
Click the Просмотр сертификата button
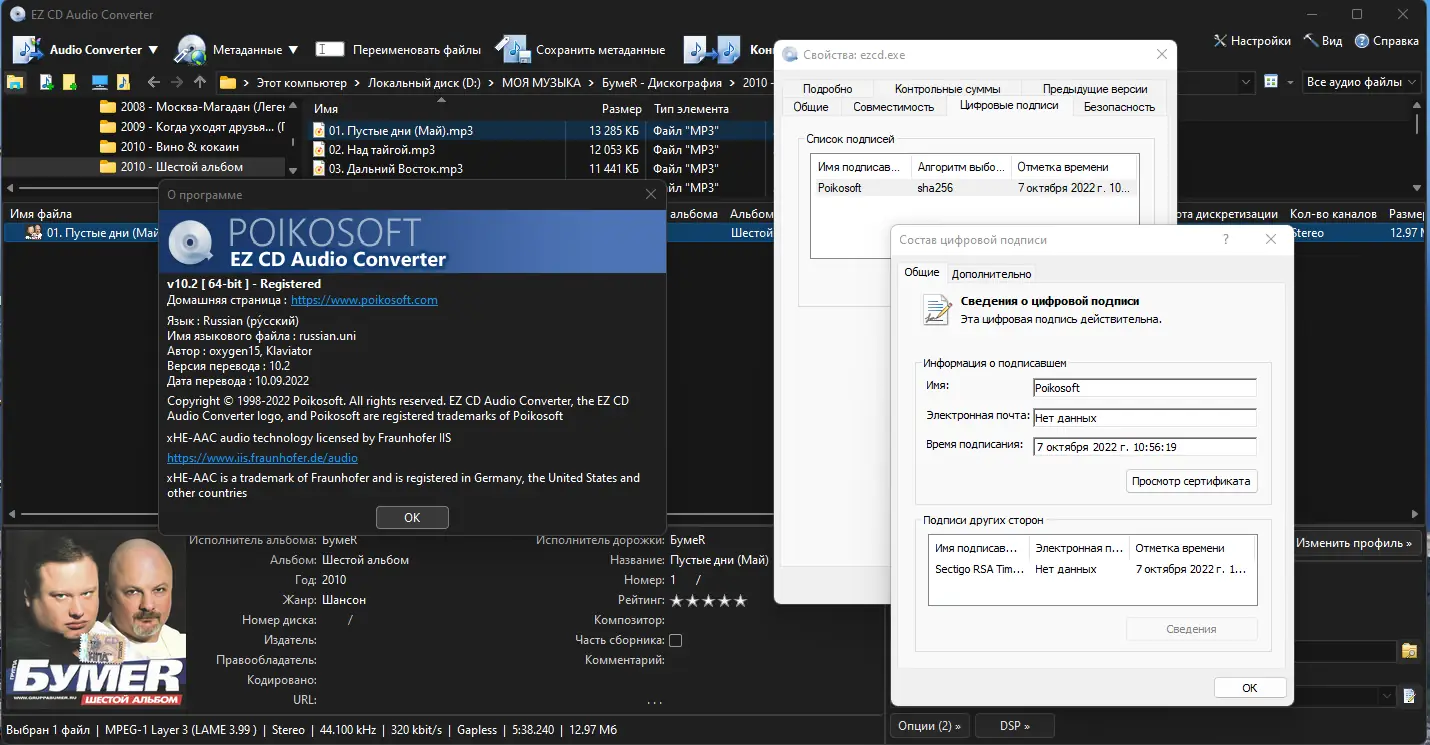(x=1191, y=481)
